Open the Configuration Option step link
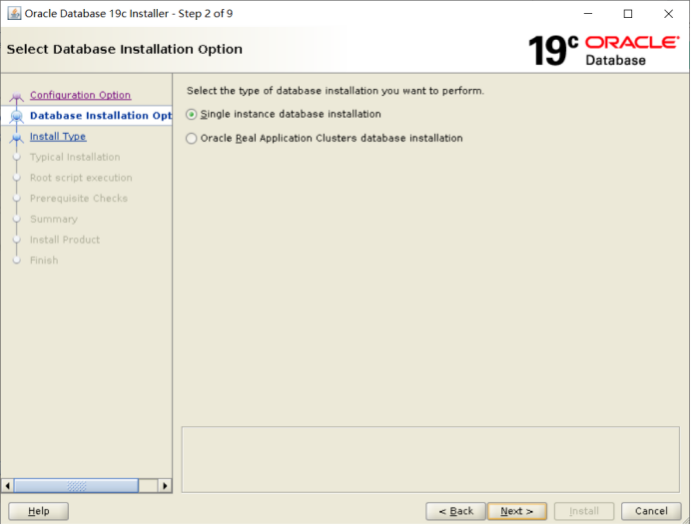The width and height of the screenshot is (692, 526). coord(80,95)
